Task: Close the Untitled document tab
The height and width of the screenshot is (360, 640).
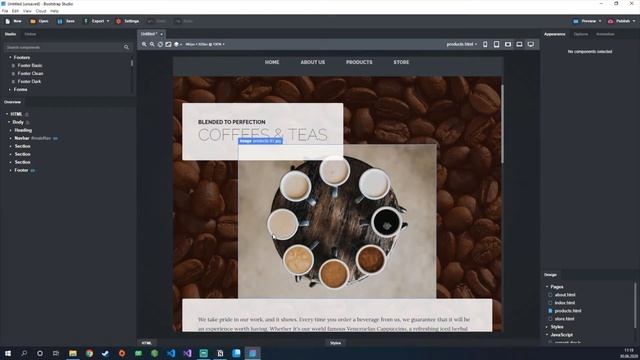Action: click(x=161, y=34)
